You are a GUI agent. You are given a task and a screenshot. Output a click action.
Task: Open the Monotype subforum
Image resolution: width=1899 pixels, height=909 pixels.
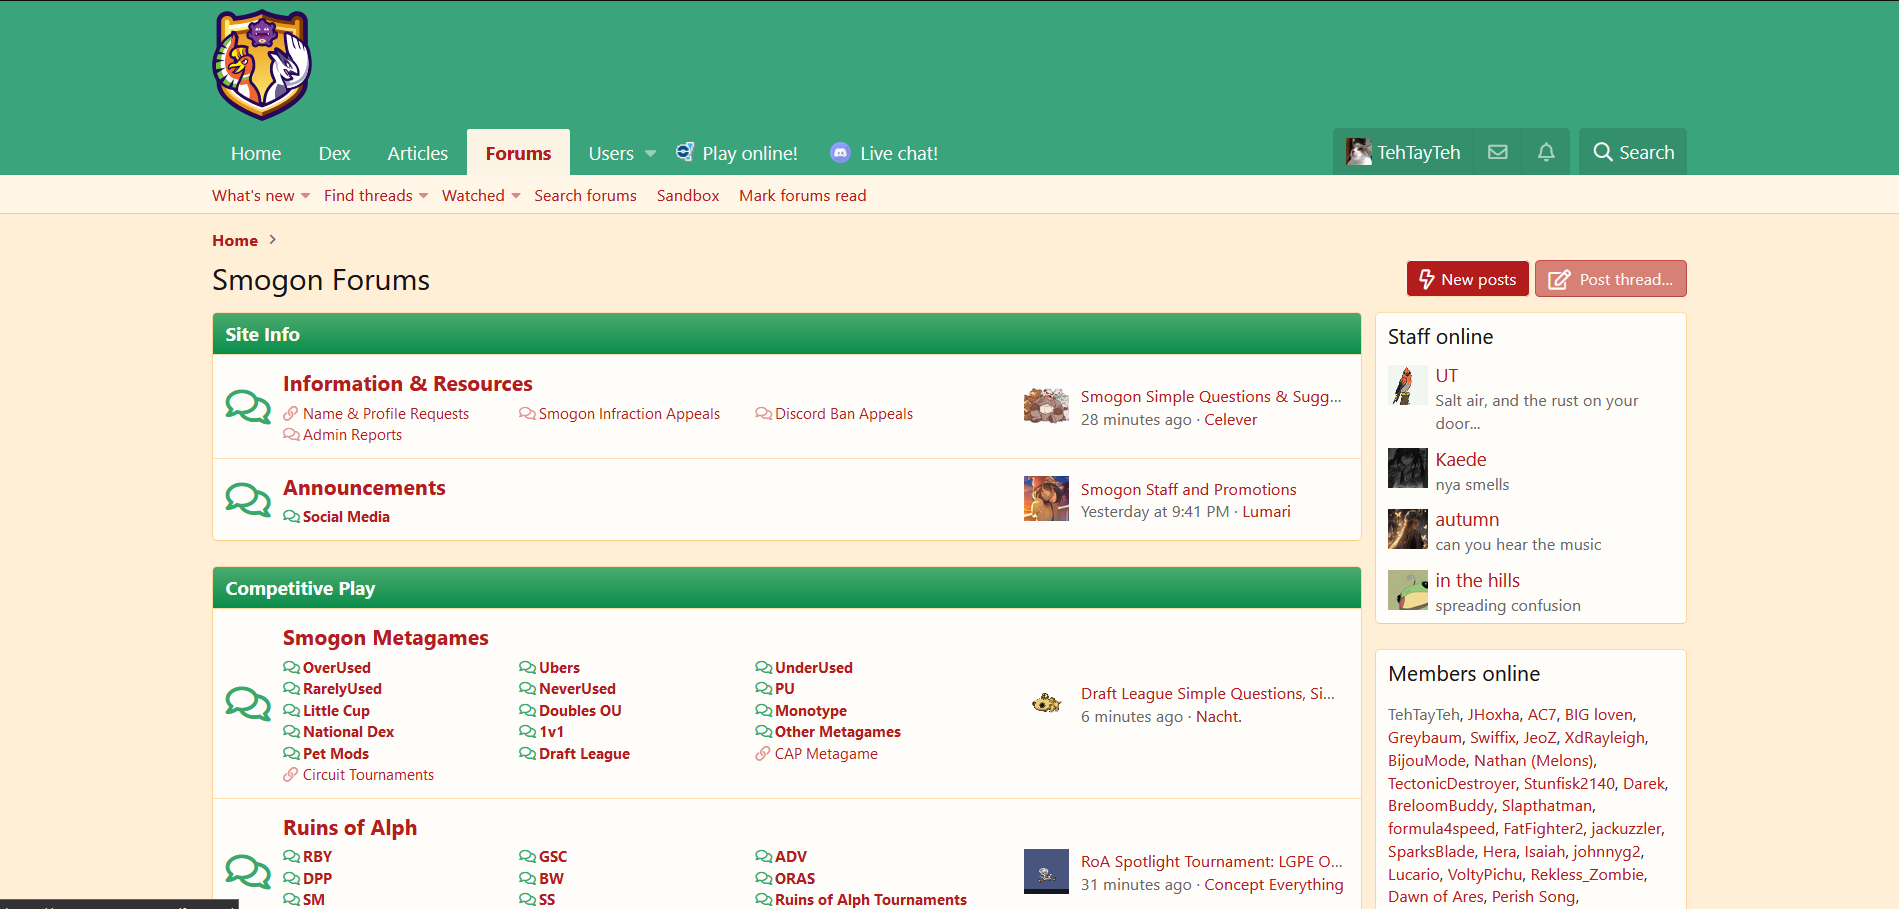[810, 711]
